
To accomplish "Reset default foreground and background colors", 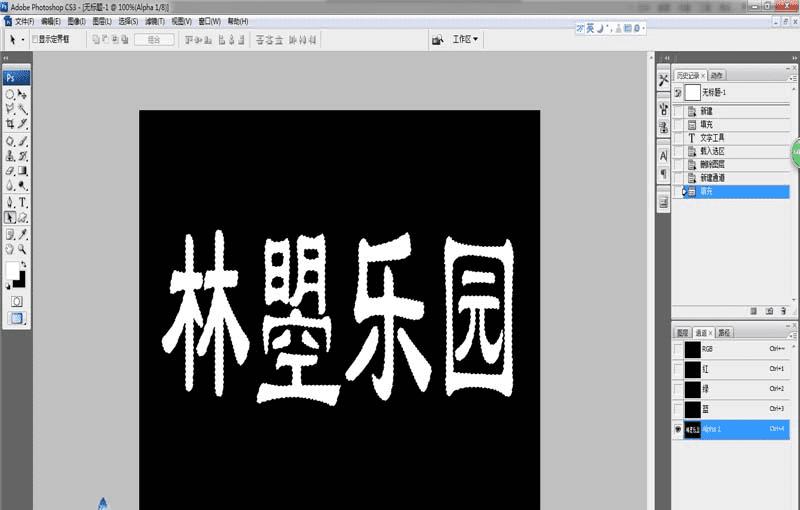I will pyautogui.click(x=8, y=287).
